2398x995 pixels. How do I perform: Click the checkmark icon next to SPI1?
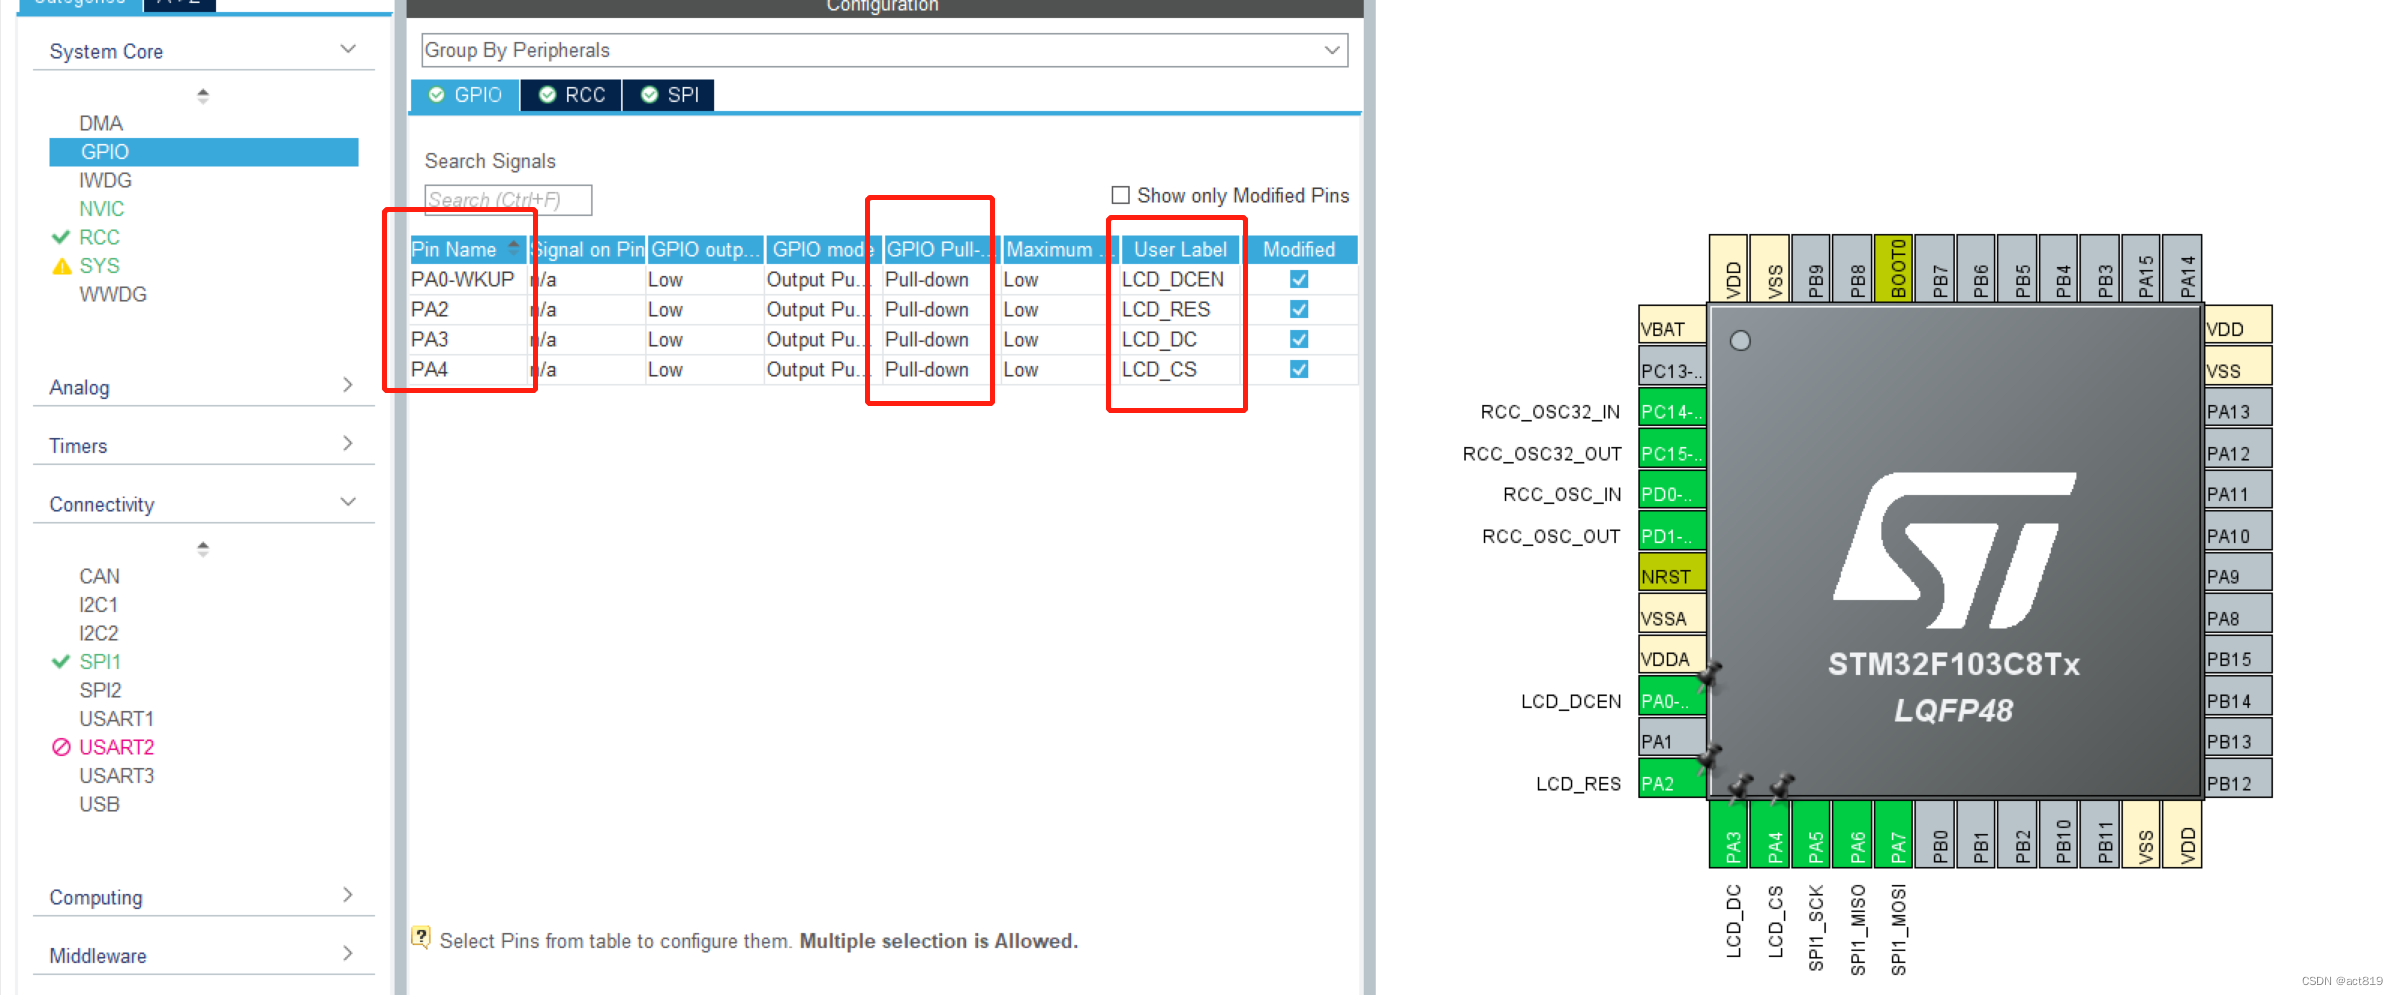60,661
